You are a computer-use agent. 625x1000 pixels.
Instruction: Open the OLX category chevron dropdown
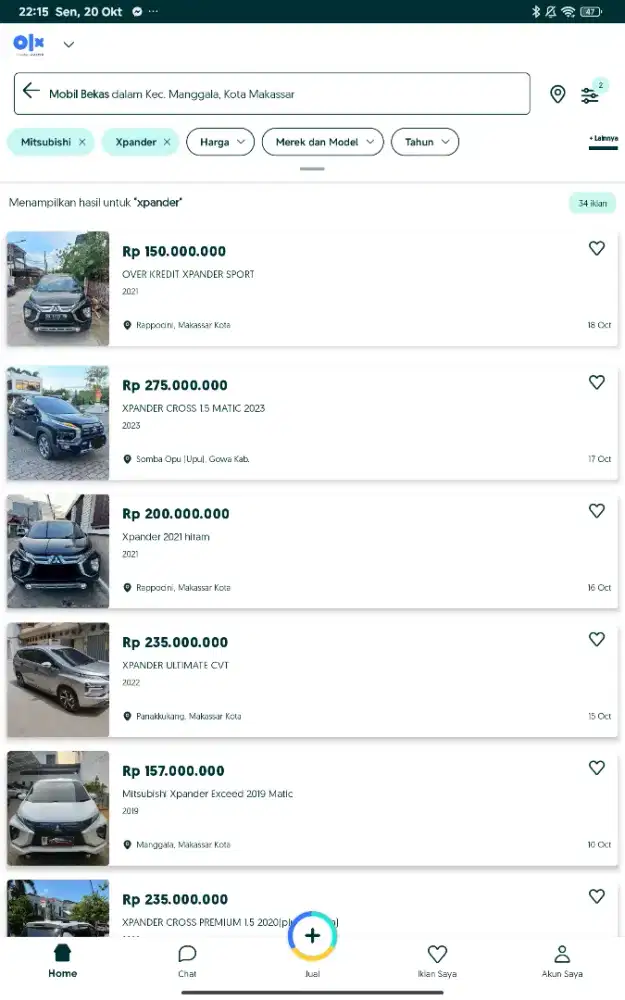[x=69, y=44]
